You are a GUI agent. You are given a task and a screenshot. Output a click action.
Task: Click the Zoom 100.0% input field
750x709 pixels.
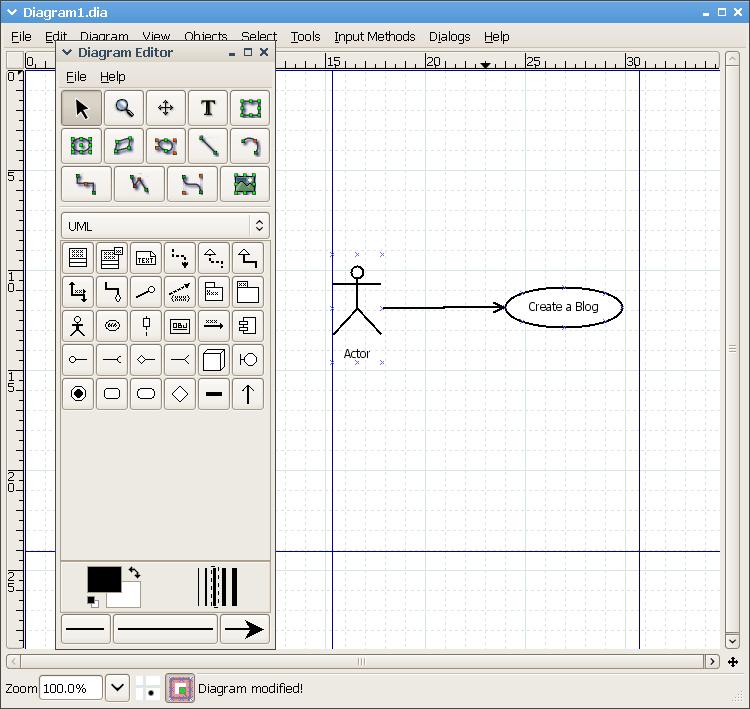click(x=71, y=688)
